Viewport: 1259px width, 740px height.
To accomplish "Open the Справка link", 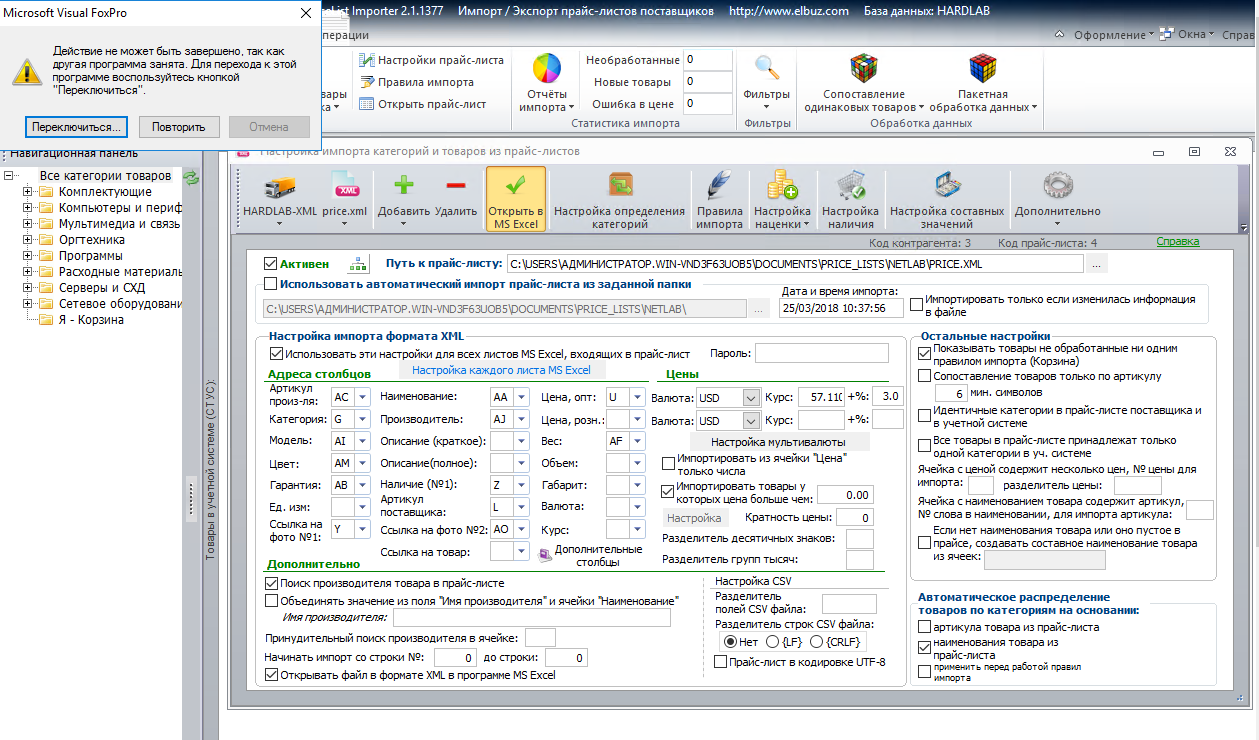I will (1178, 242).
